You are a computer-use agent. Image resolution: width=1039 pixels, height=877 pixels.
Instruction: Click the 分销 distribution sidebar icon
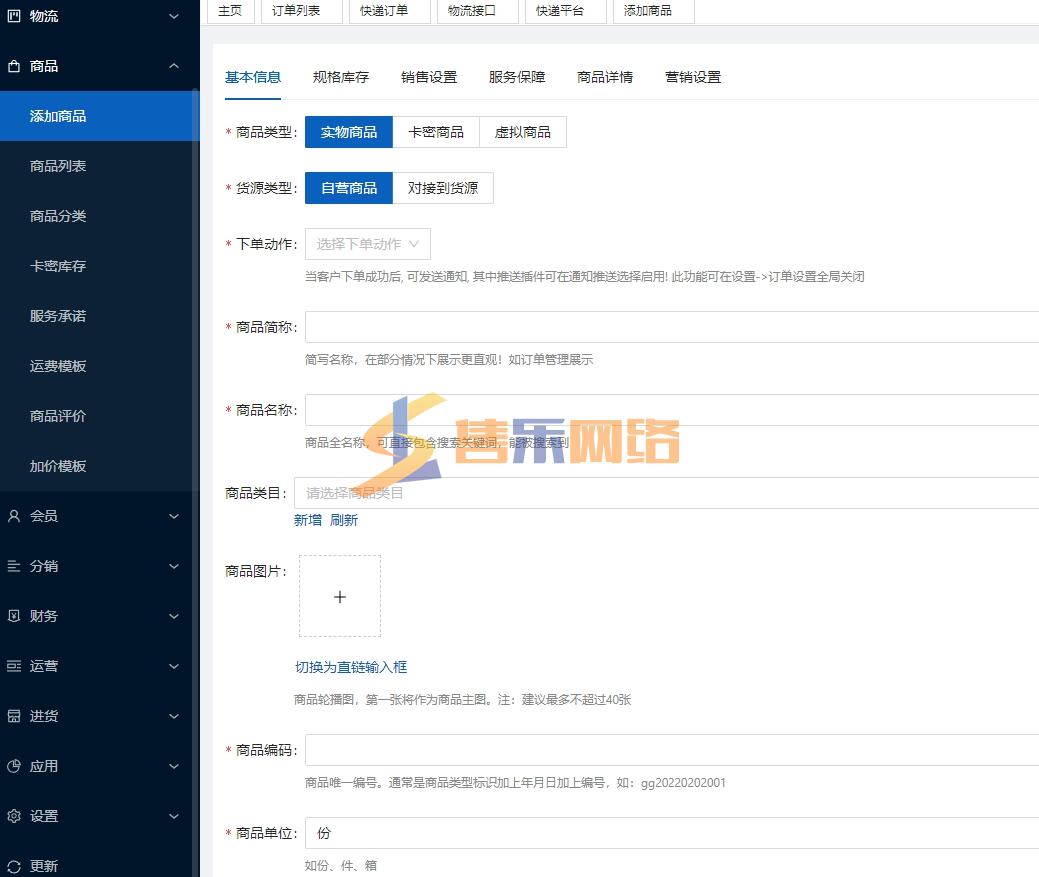14,566
